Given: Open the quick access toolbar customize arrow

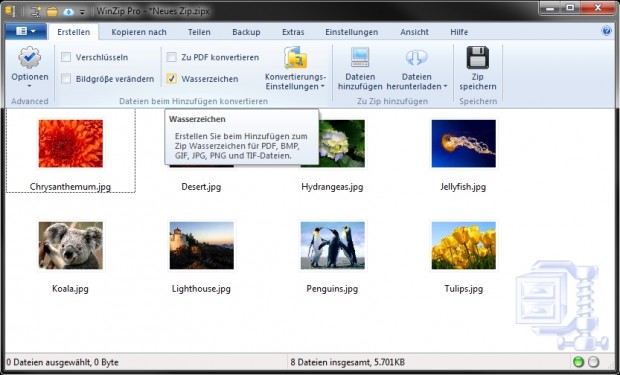Looking at the screenshot, I should pyautogui.click(x=82, y=12).
